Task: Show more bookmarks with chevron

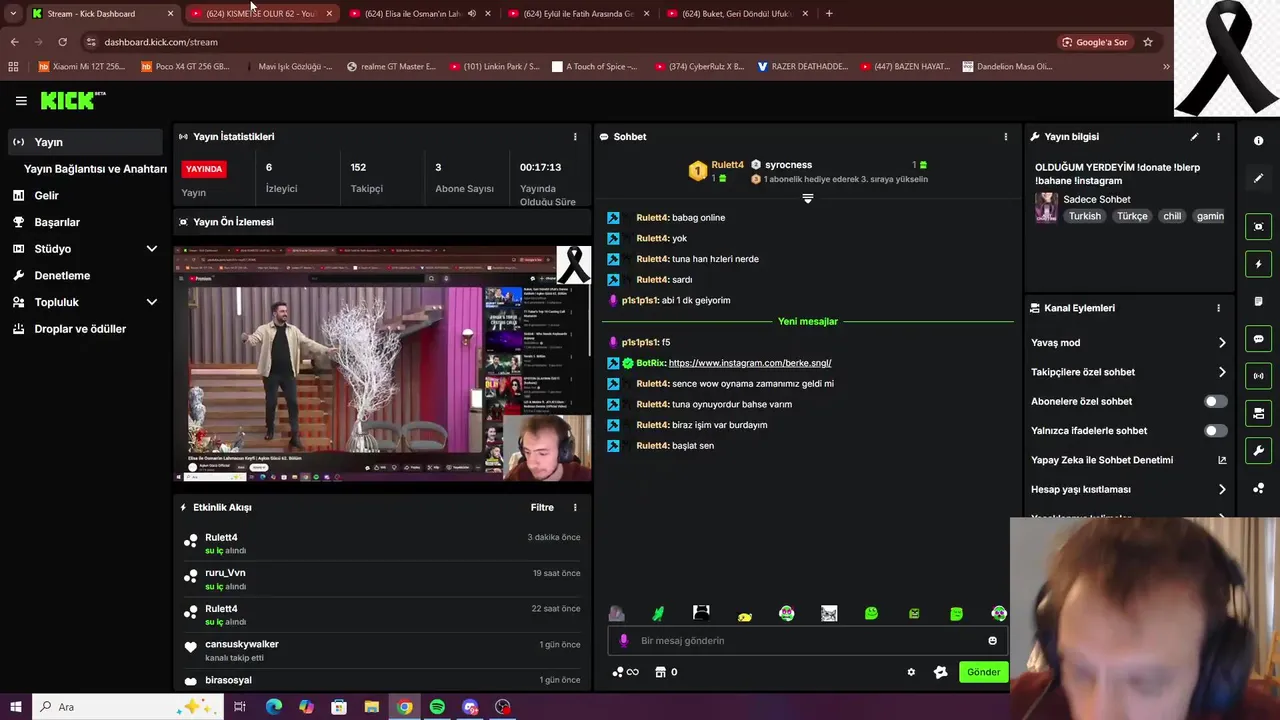Action: click(x=1166, y=67)
